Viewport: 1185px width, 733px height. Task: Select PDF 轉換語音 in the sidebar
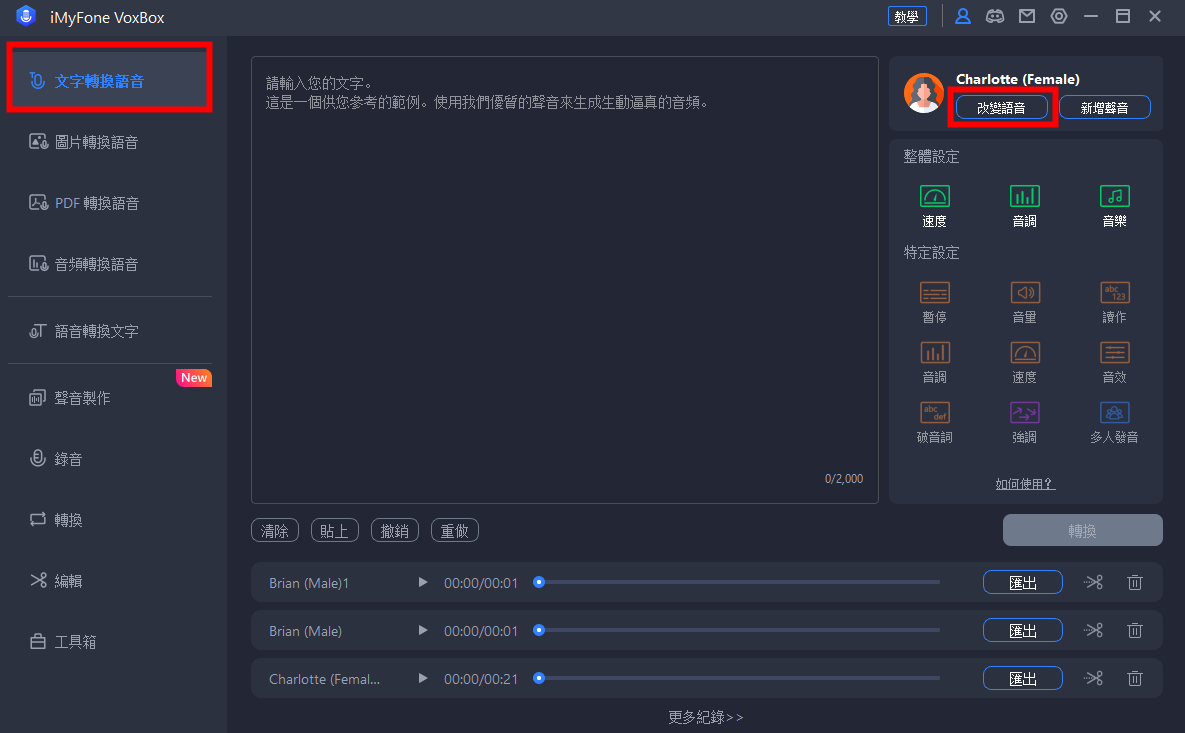pos(84,203)
